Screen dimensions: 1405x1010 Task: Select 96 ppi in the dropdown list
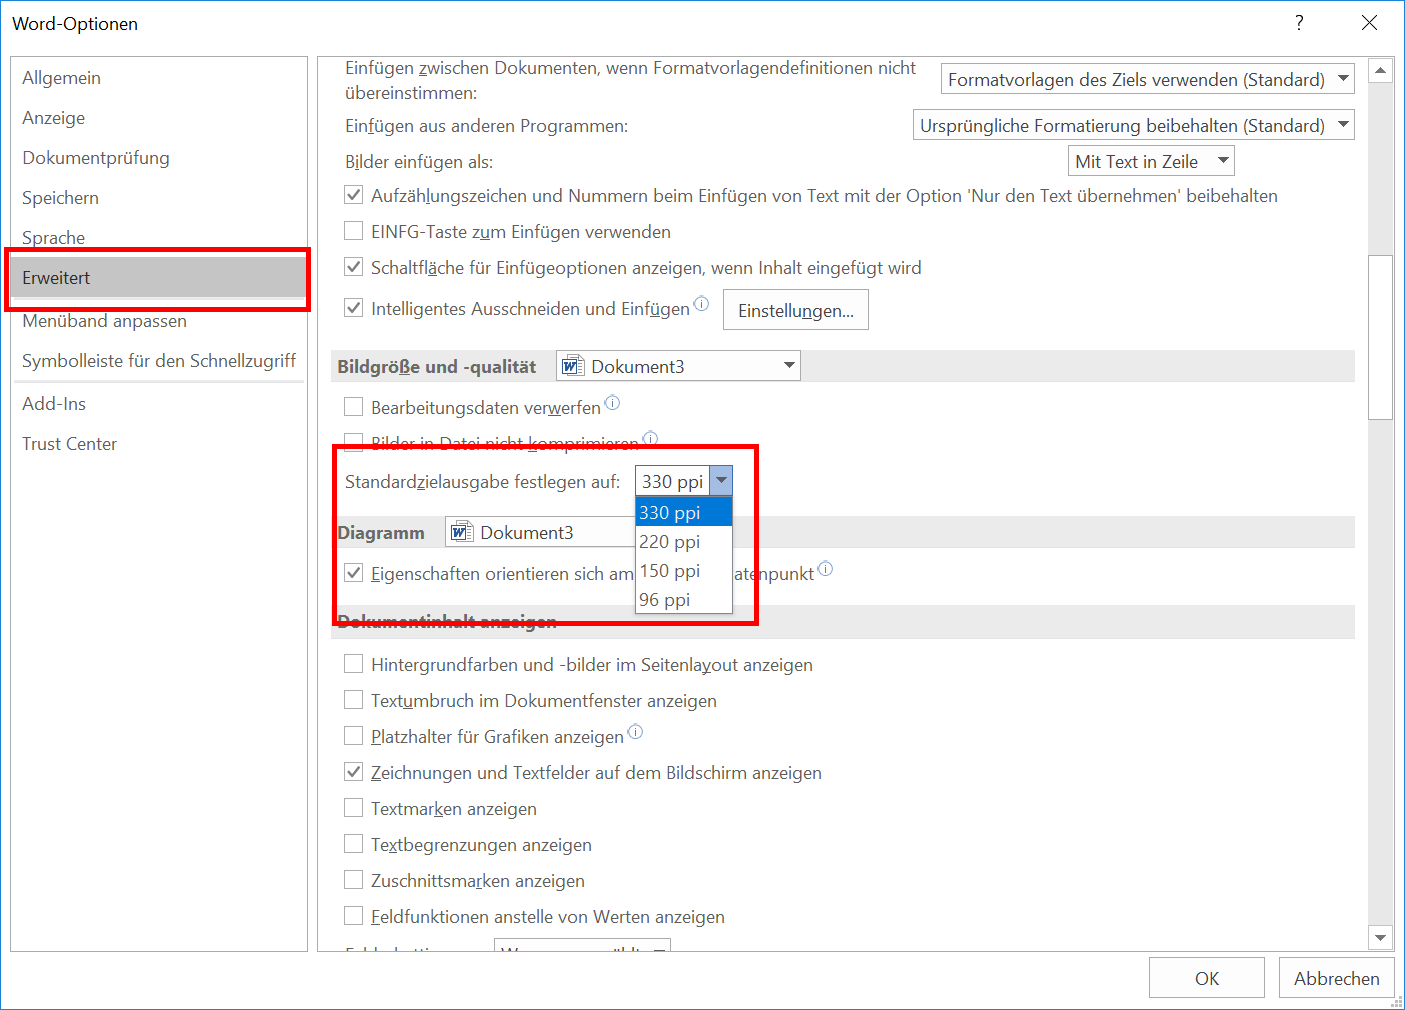[684, 599]
